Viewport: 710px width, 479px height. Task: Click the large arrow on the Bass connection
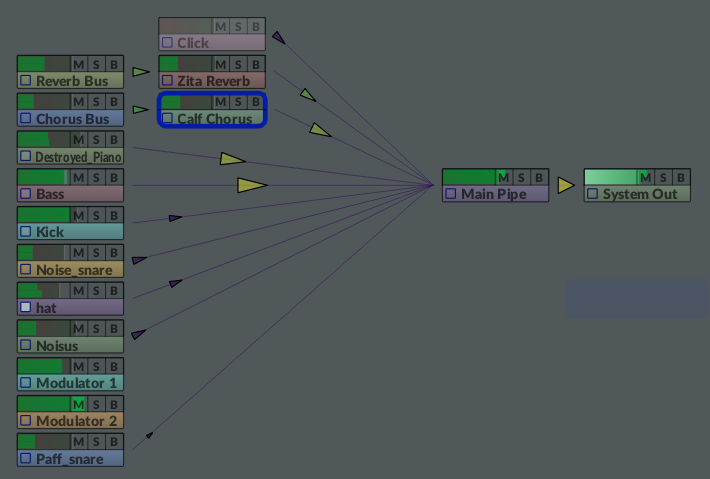(252, 185)
